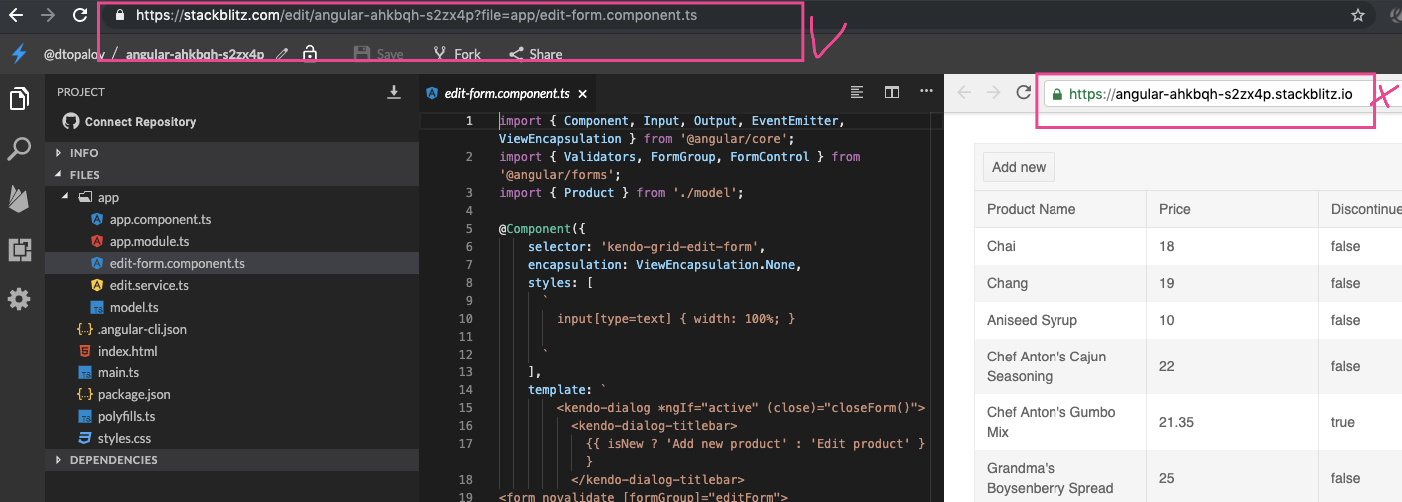Click the format document icon
The height and width of the screenshot is (502, 1402).
coord(857,92)
